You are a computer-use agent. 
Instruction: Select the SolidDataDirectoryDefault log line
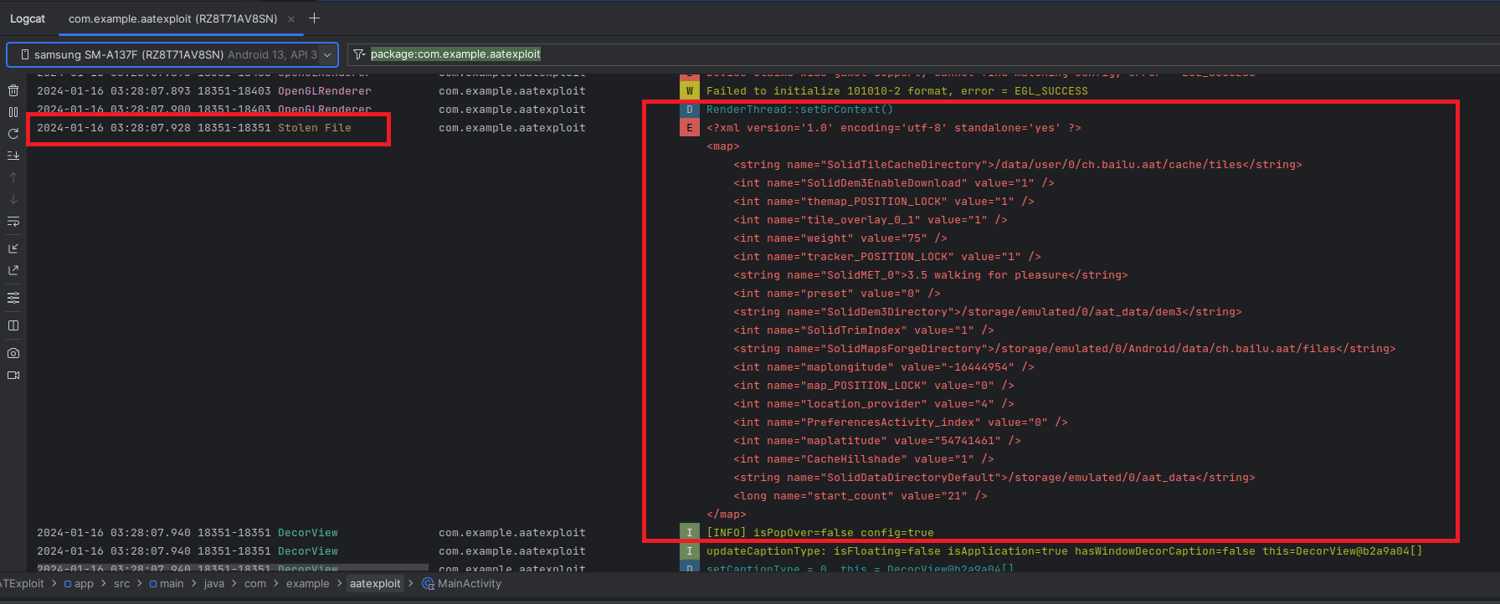click(x=994, y=478)
